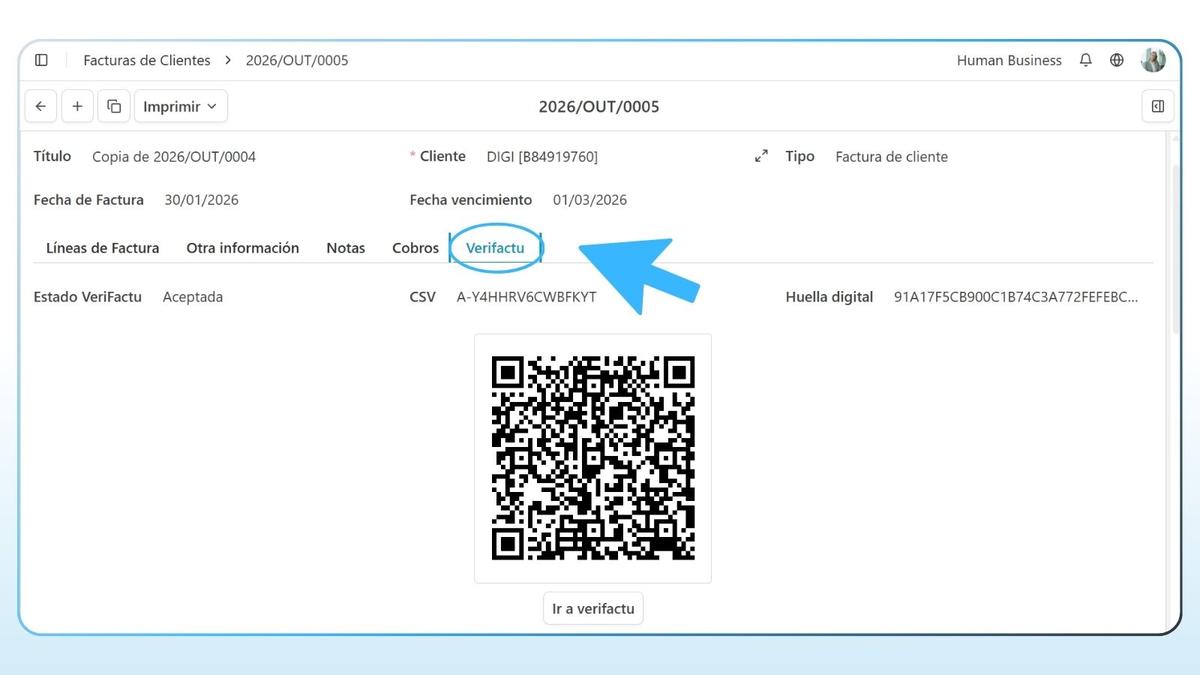The width and height of the screenshot is (1200, 675).
Task: Click Fecha vencimiento date 01/03/2026
Action: click(590, 200)
